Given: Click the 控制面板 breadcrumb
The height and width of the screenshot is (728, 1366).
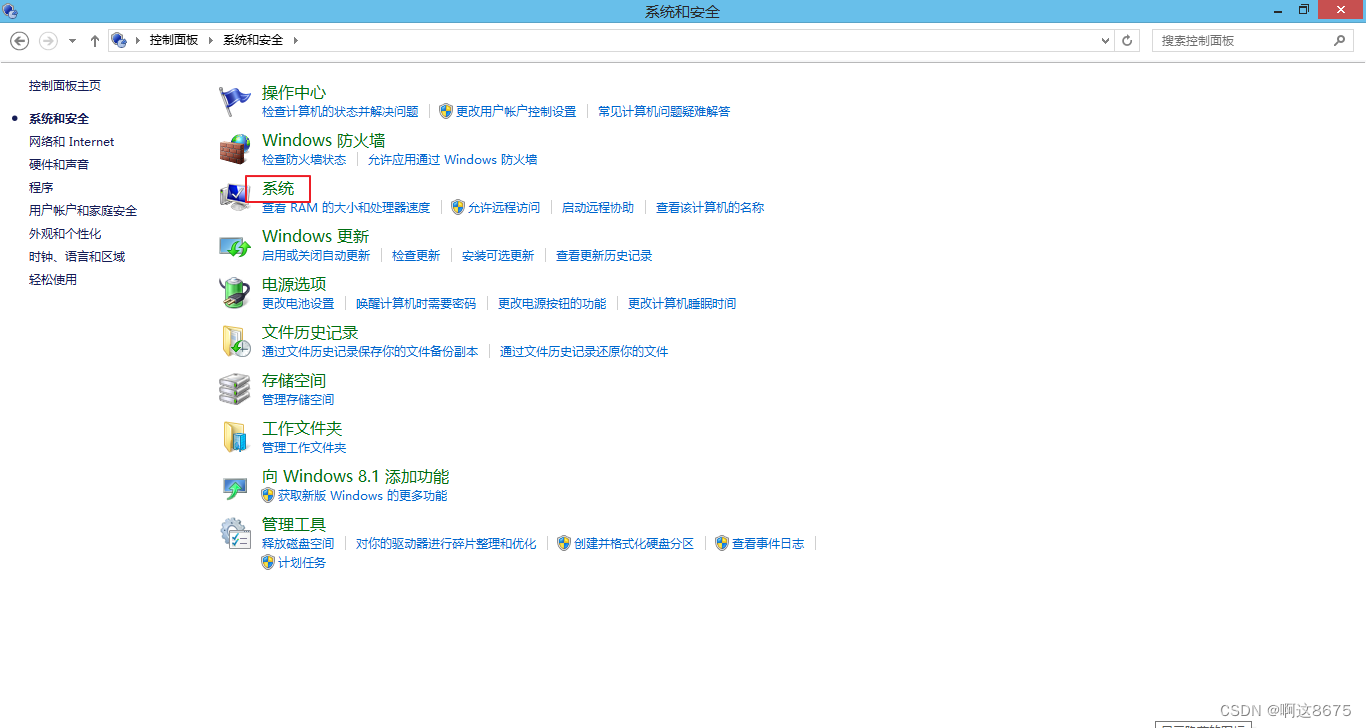Looking at the screenshot, I should (x=174, y=40).
